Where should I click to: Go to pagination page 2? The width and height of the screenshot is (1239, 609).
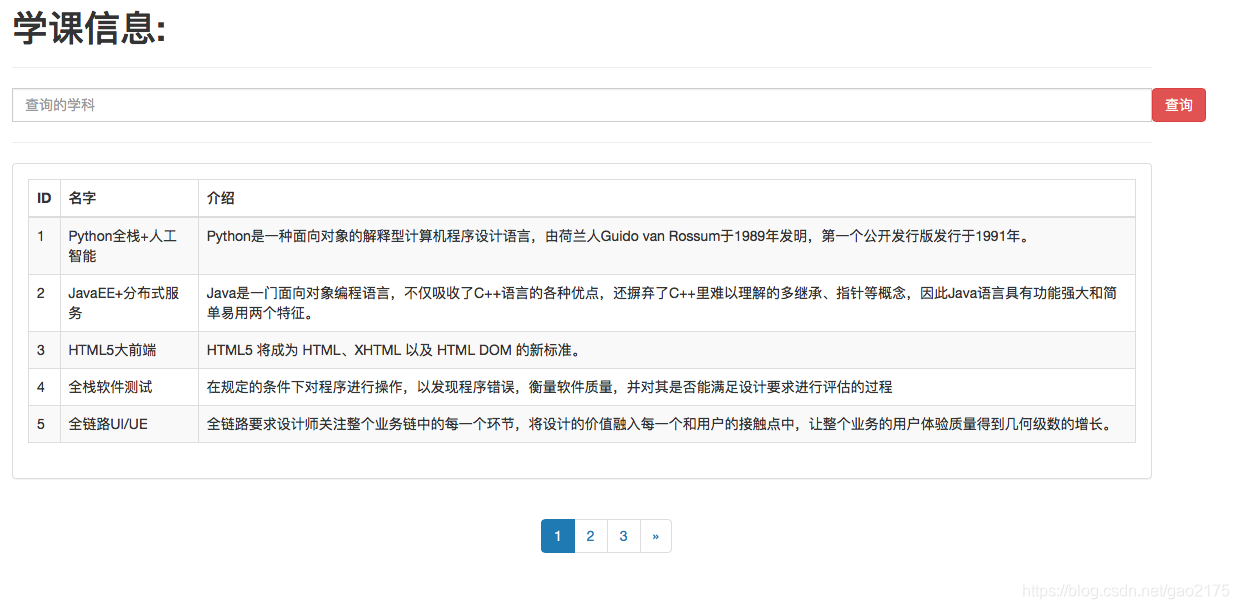point(591,536)
